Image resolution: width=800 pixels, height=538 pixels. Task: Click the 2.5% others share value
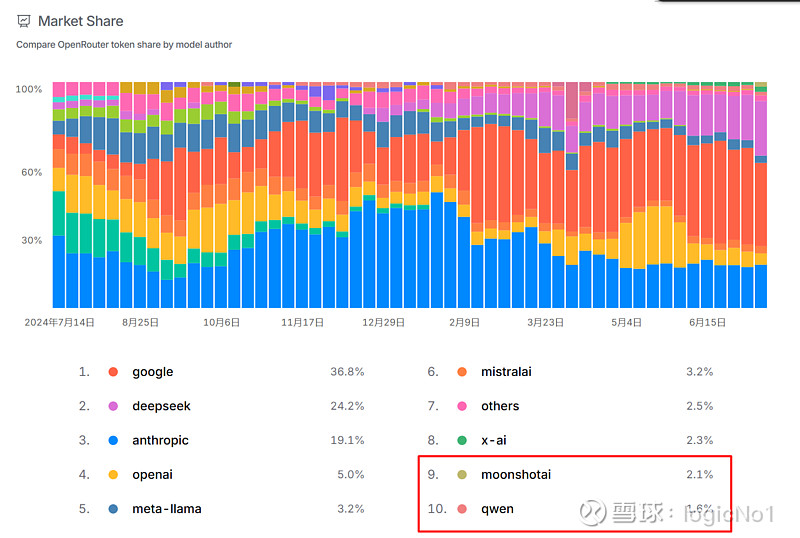(699, 406)
